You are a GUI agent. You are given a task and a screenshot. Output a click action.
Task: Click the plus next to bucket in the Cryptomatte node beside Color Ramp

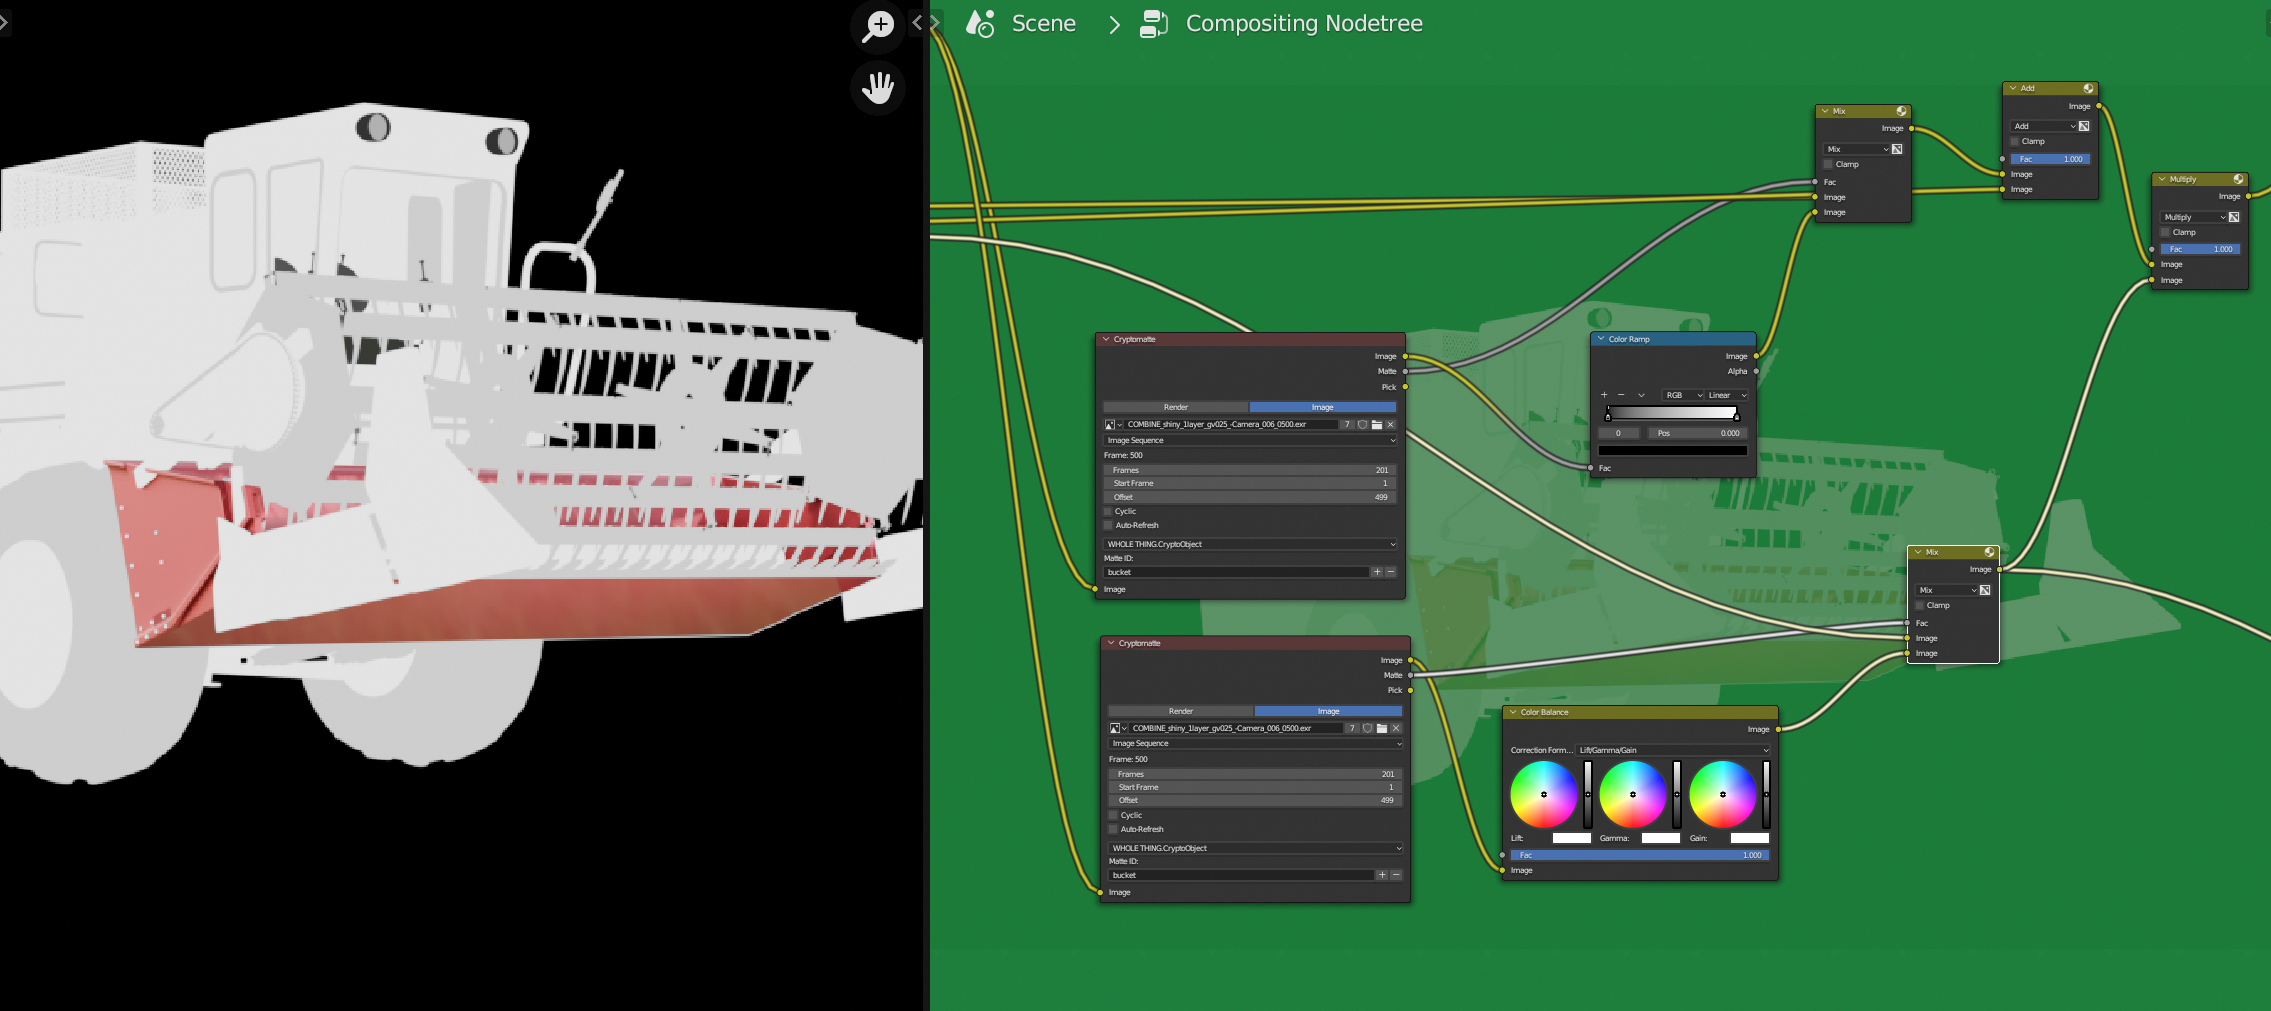pyautogui.click(x=1377, y=572)
